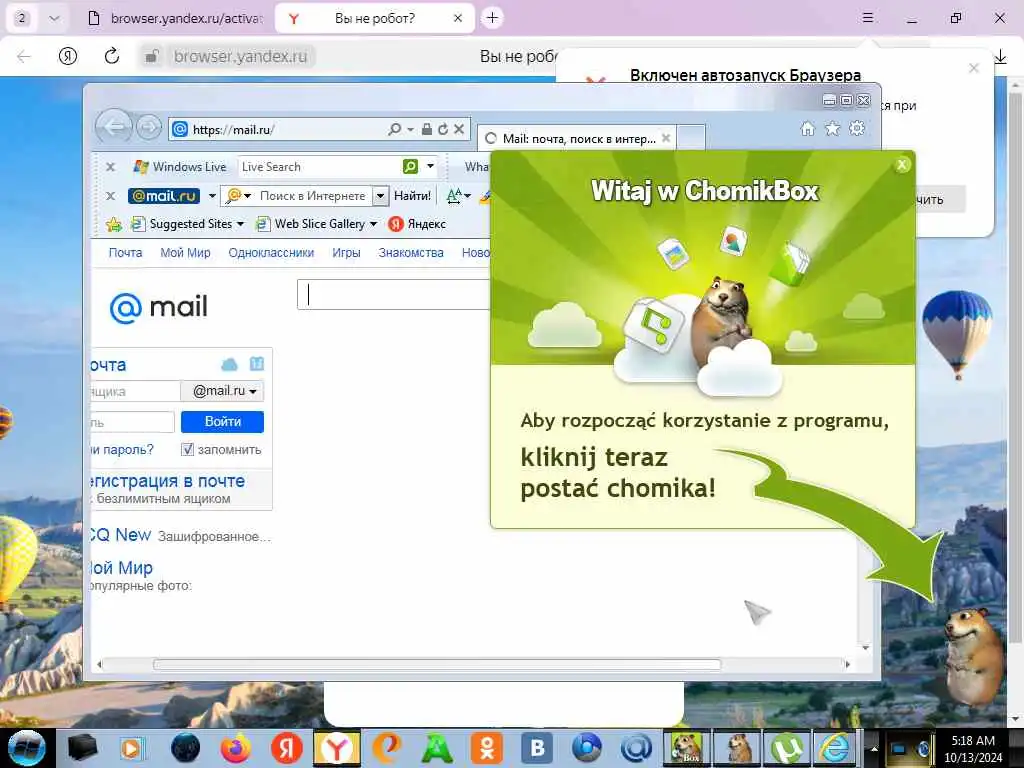This screenshot has height=768, width=1024.
Task: Click the @ mail logo on the page
Action: [159, 307]
